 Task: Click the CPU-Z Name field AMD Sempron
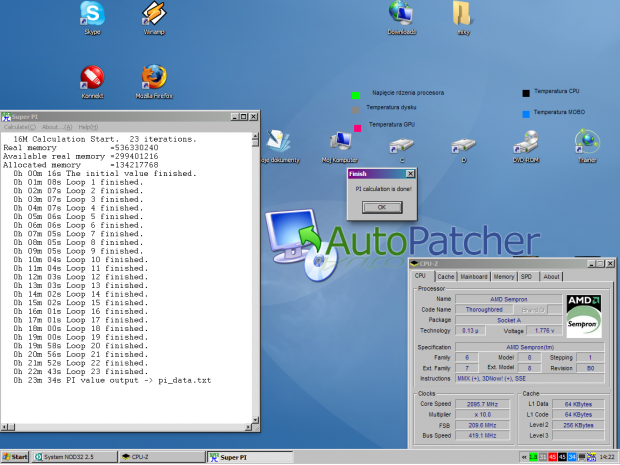tap(508, 299)
